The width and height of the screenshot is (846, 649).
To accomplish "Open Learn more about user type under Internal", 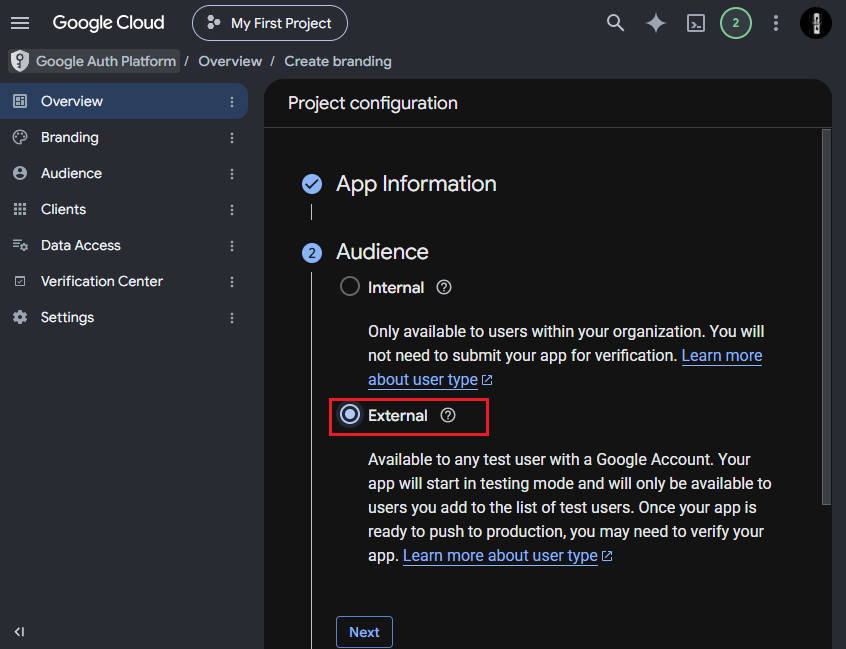I will click(722, 356).
